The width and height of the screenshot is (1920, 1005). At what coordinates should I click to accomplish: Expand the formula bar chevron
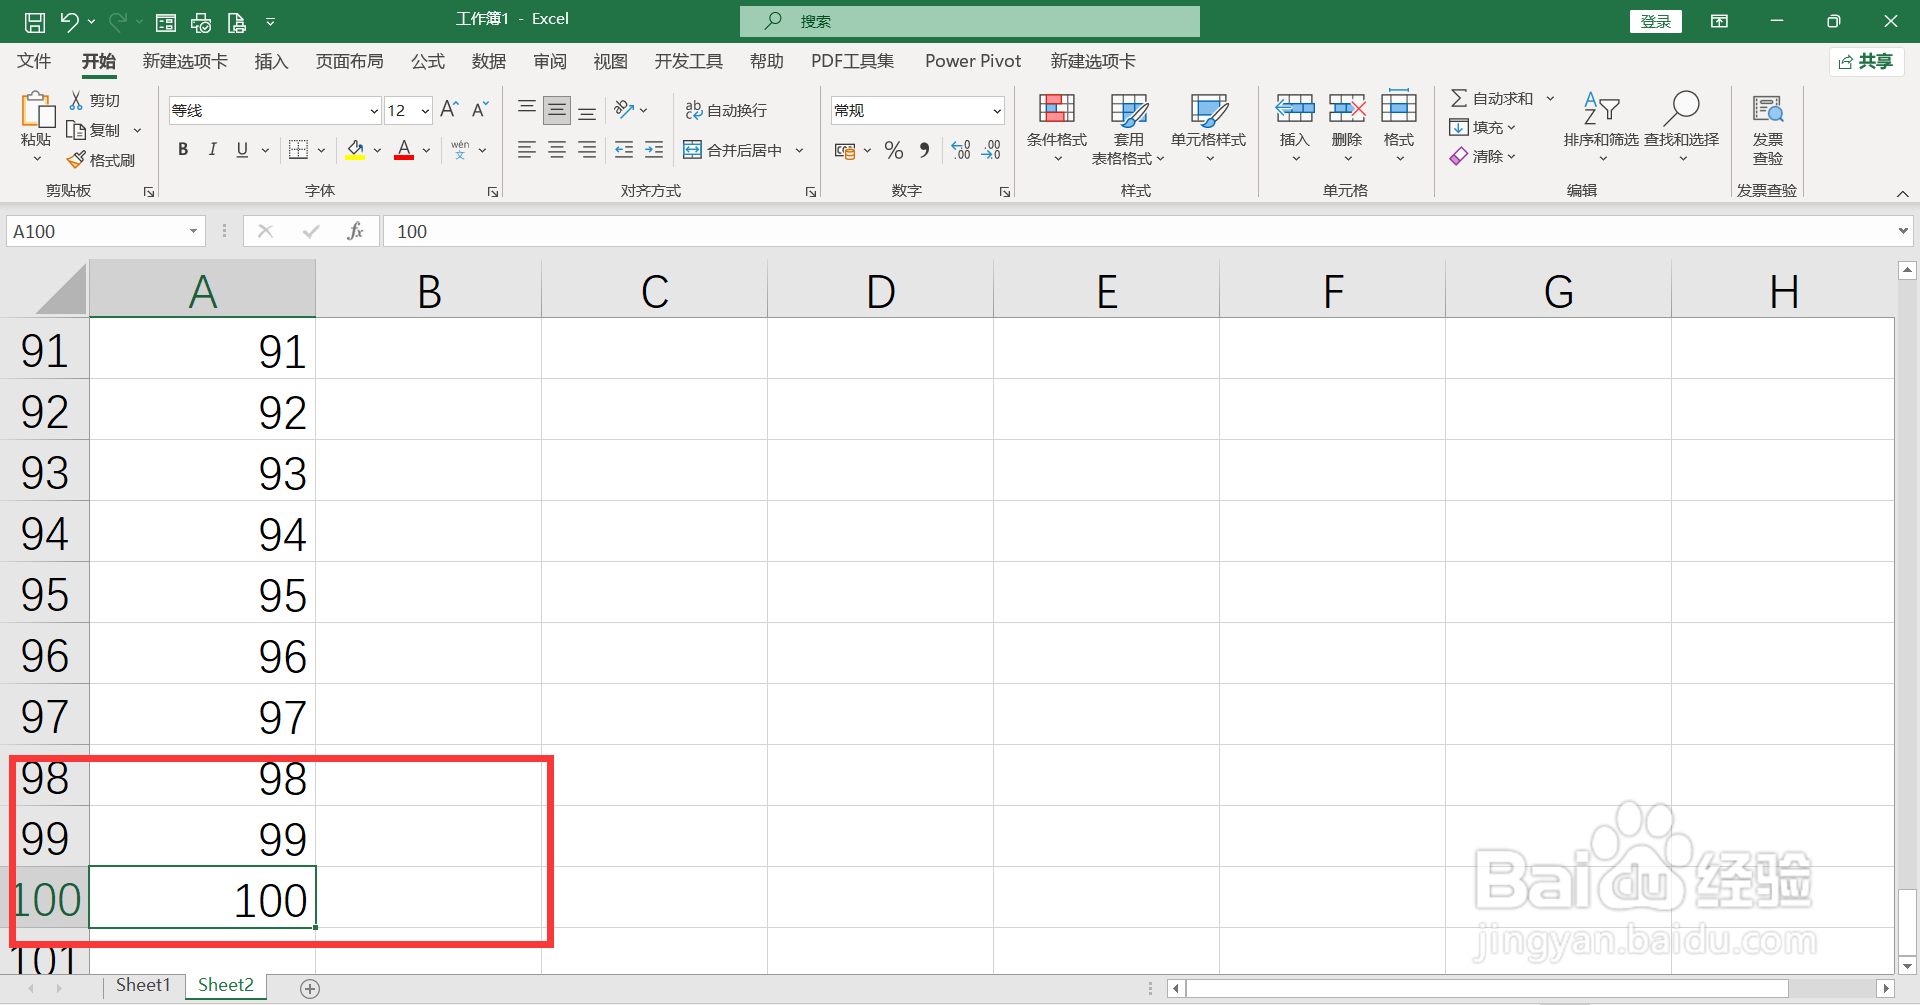pos(1903,231)
